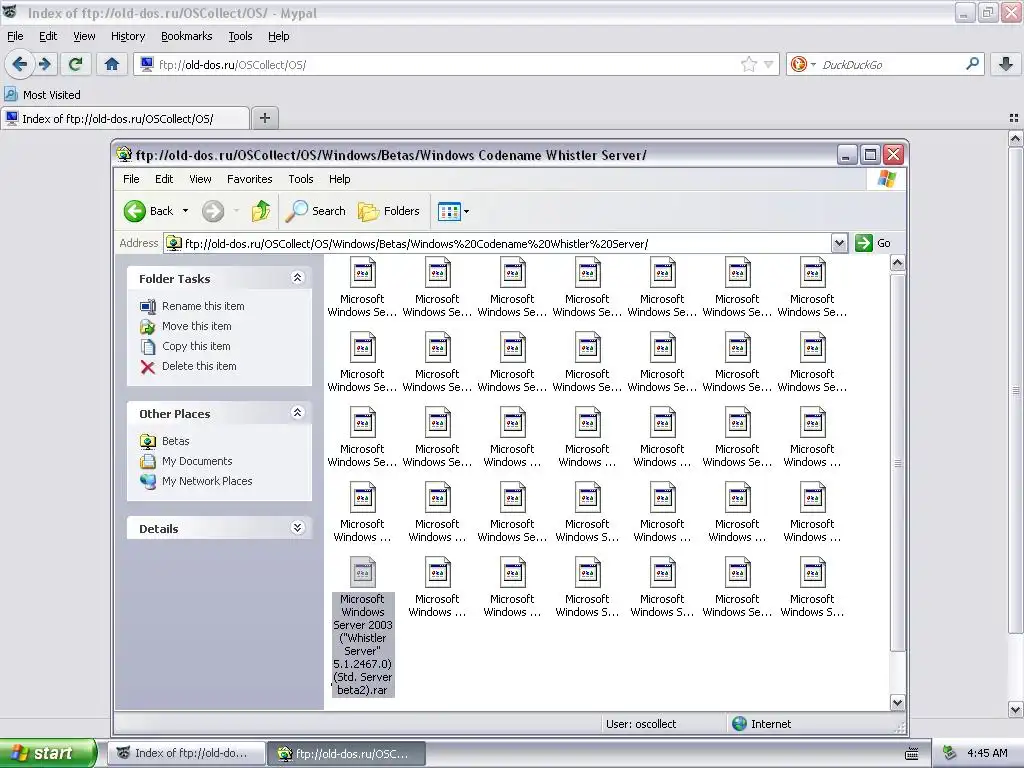Click the green Back button in Explorer

click(149, 211)
